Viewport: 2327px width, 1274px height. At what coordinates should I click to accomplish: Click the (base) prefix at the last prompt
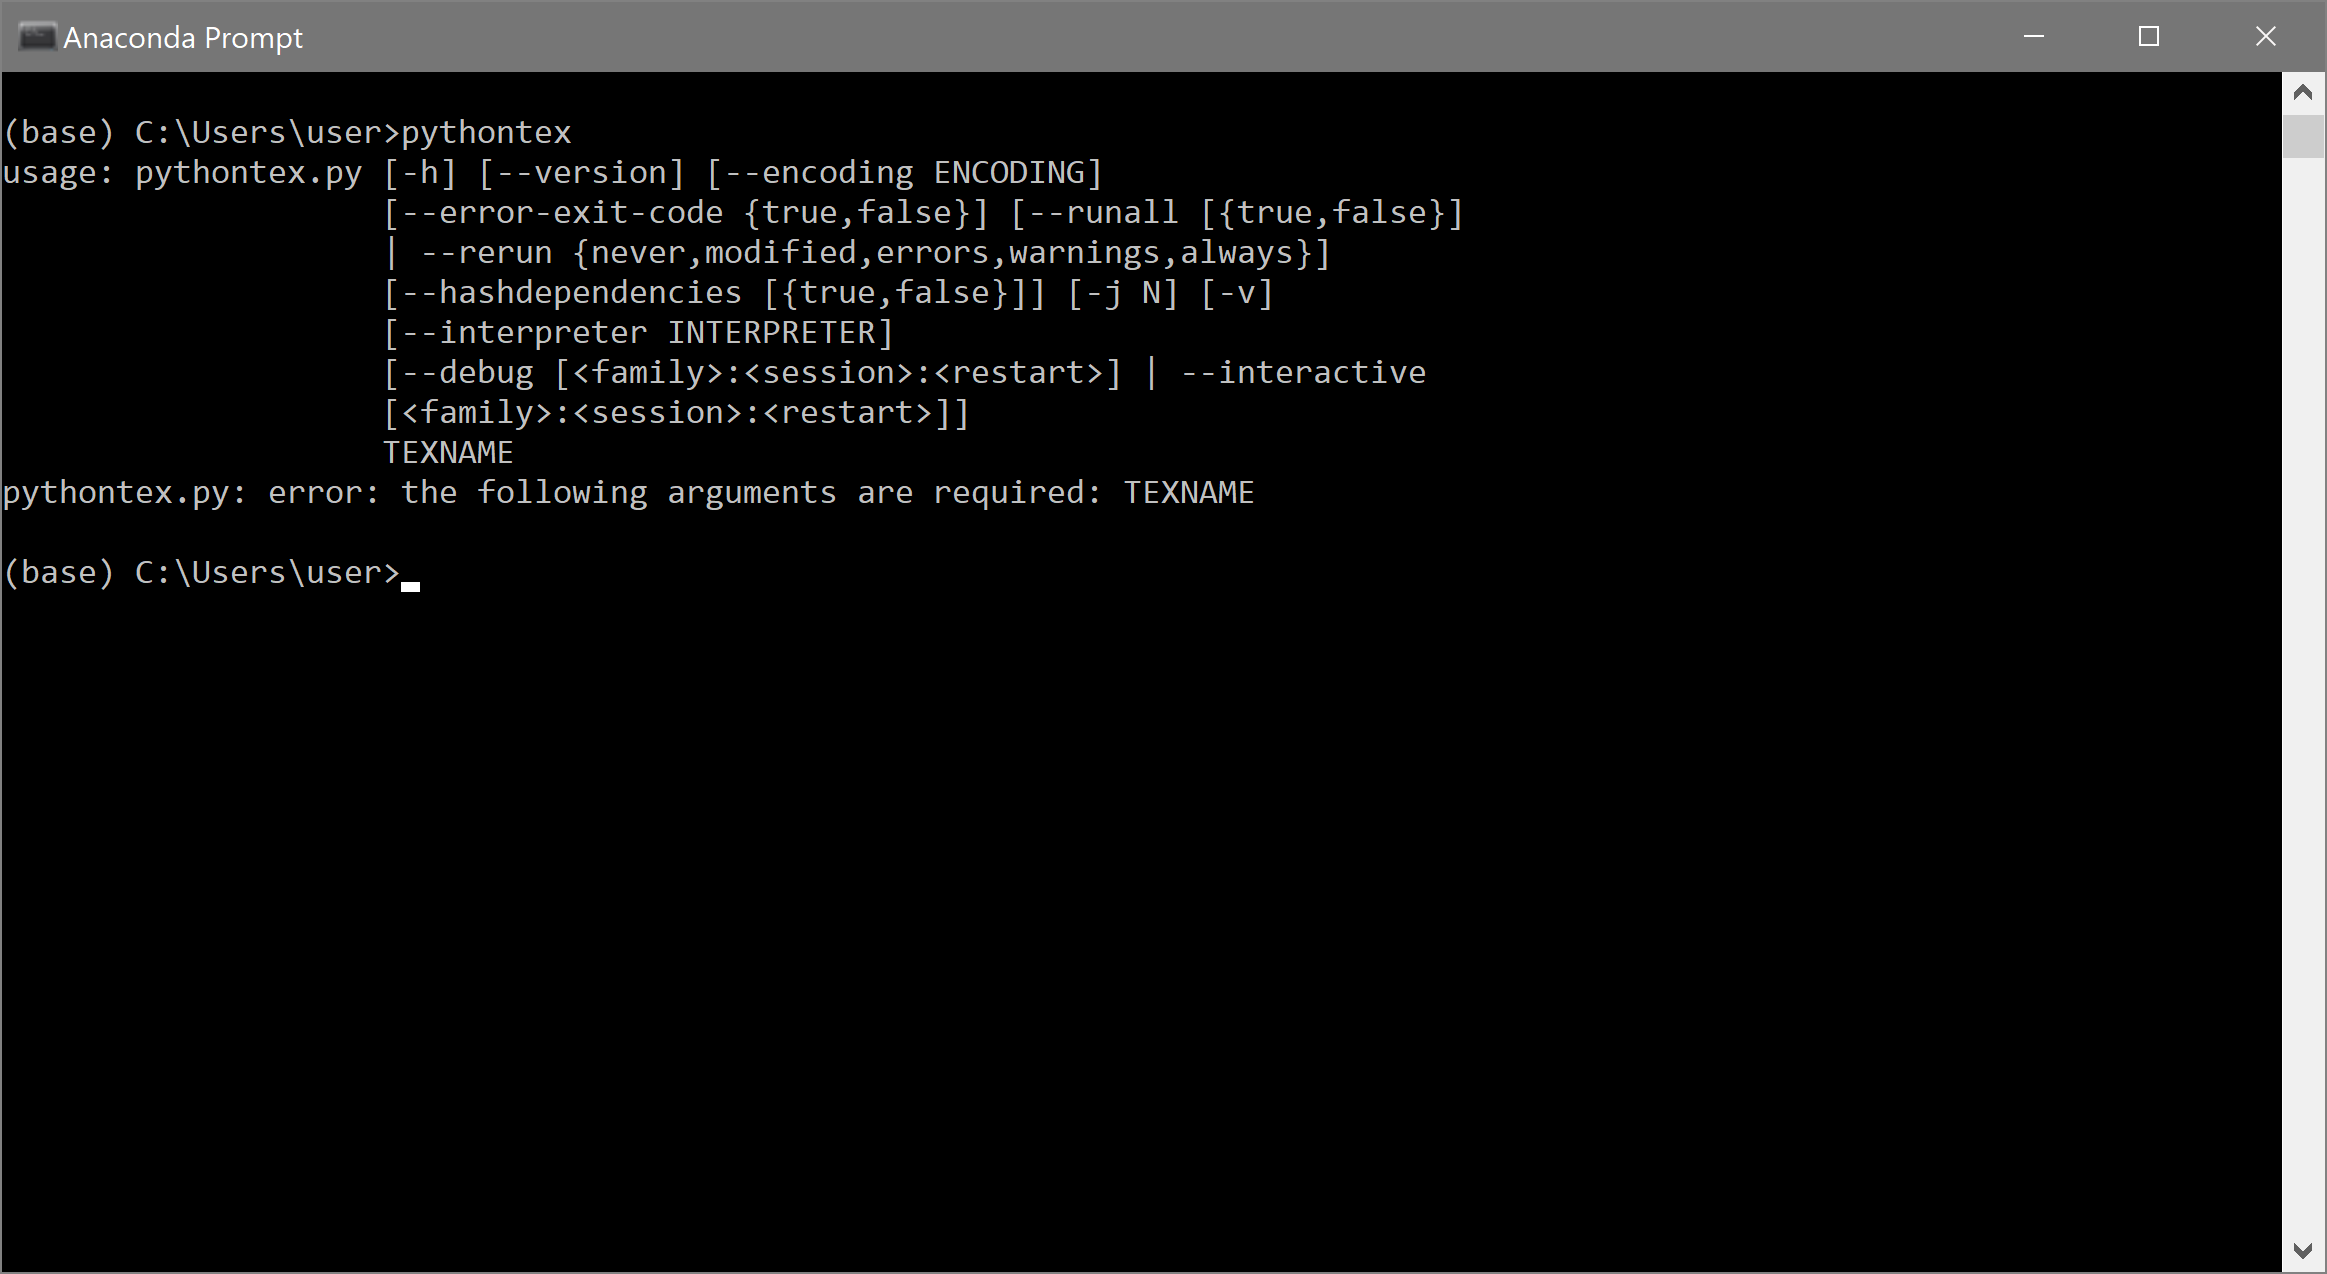(58, 571)
